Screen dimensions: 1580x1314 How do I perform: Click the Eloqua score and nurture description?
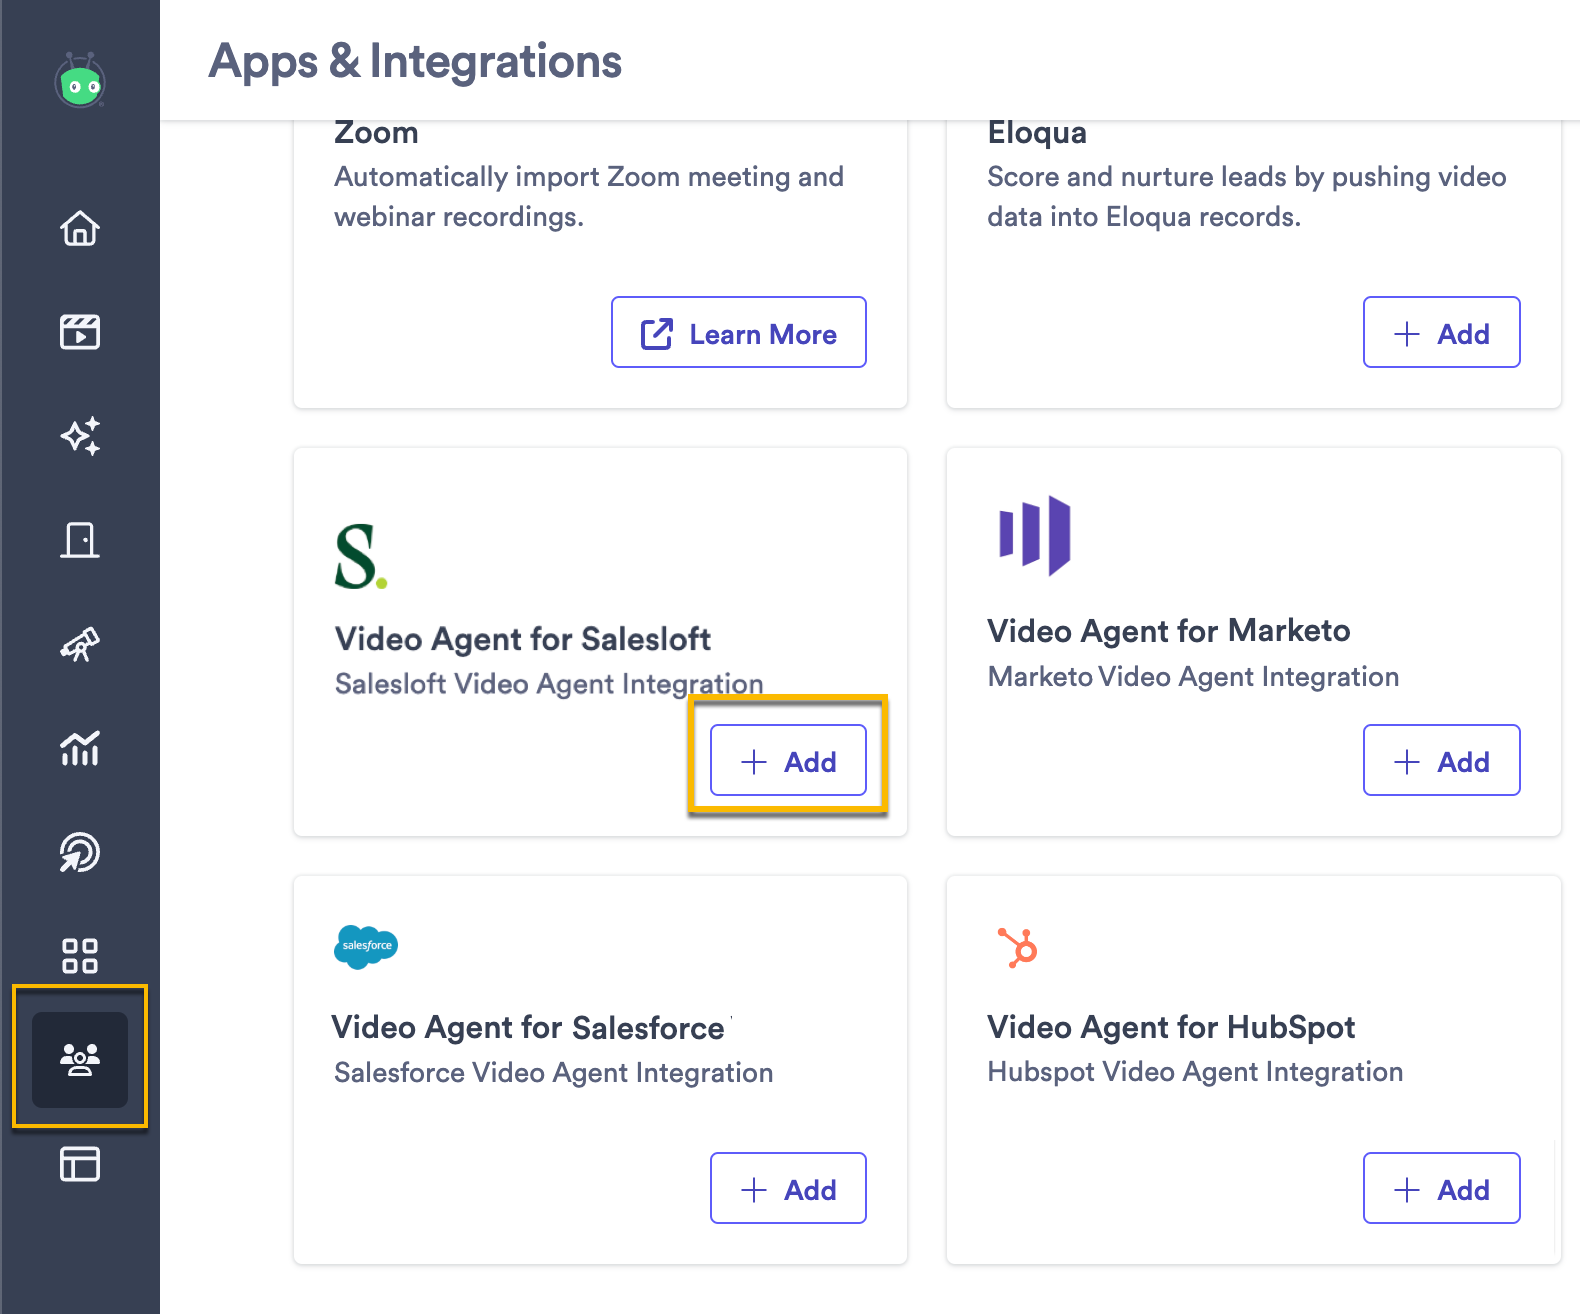pos(1247,197)
